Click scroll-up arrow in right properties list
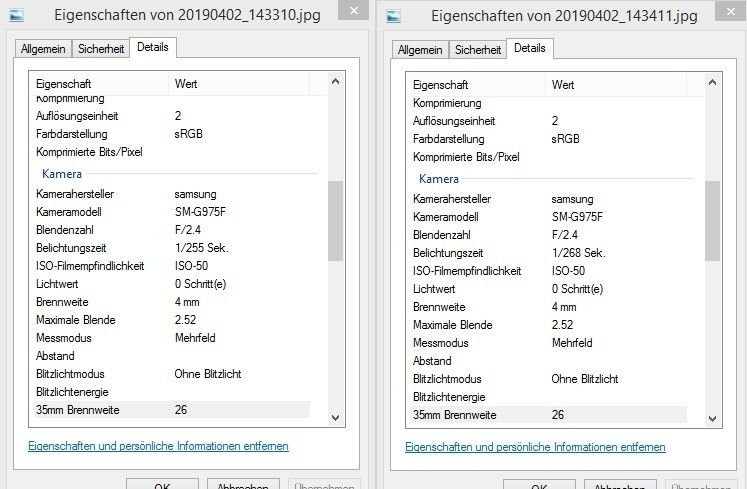The width and height of the screenshot is (747, 489). [713, 82]
